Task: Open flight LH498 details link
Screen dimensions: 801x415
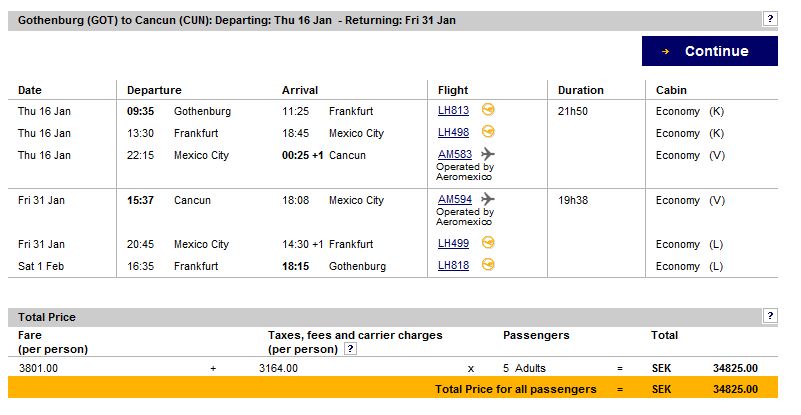Action: [453, 133]
